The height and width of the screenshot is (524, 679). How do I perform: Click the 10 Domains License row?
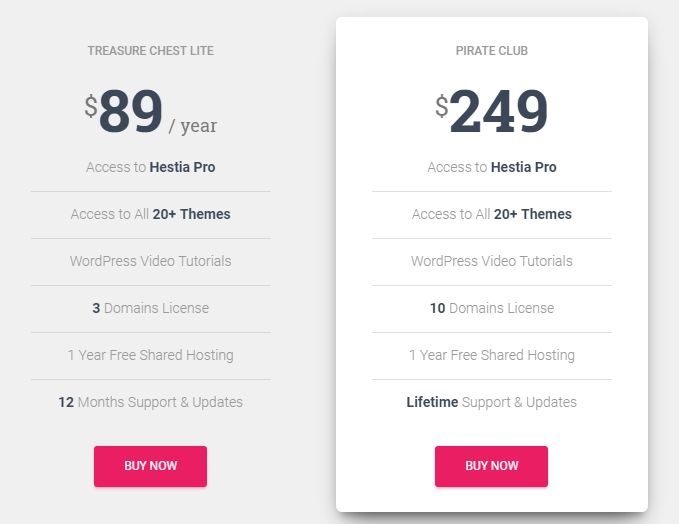pyautogui.click(x=491, y=308)
